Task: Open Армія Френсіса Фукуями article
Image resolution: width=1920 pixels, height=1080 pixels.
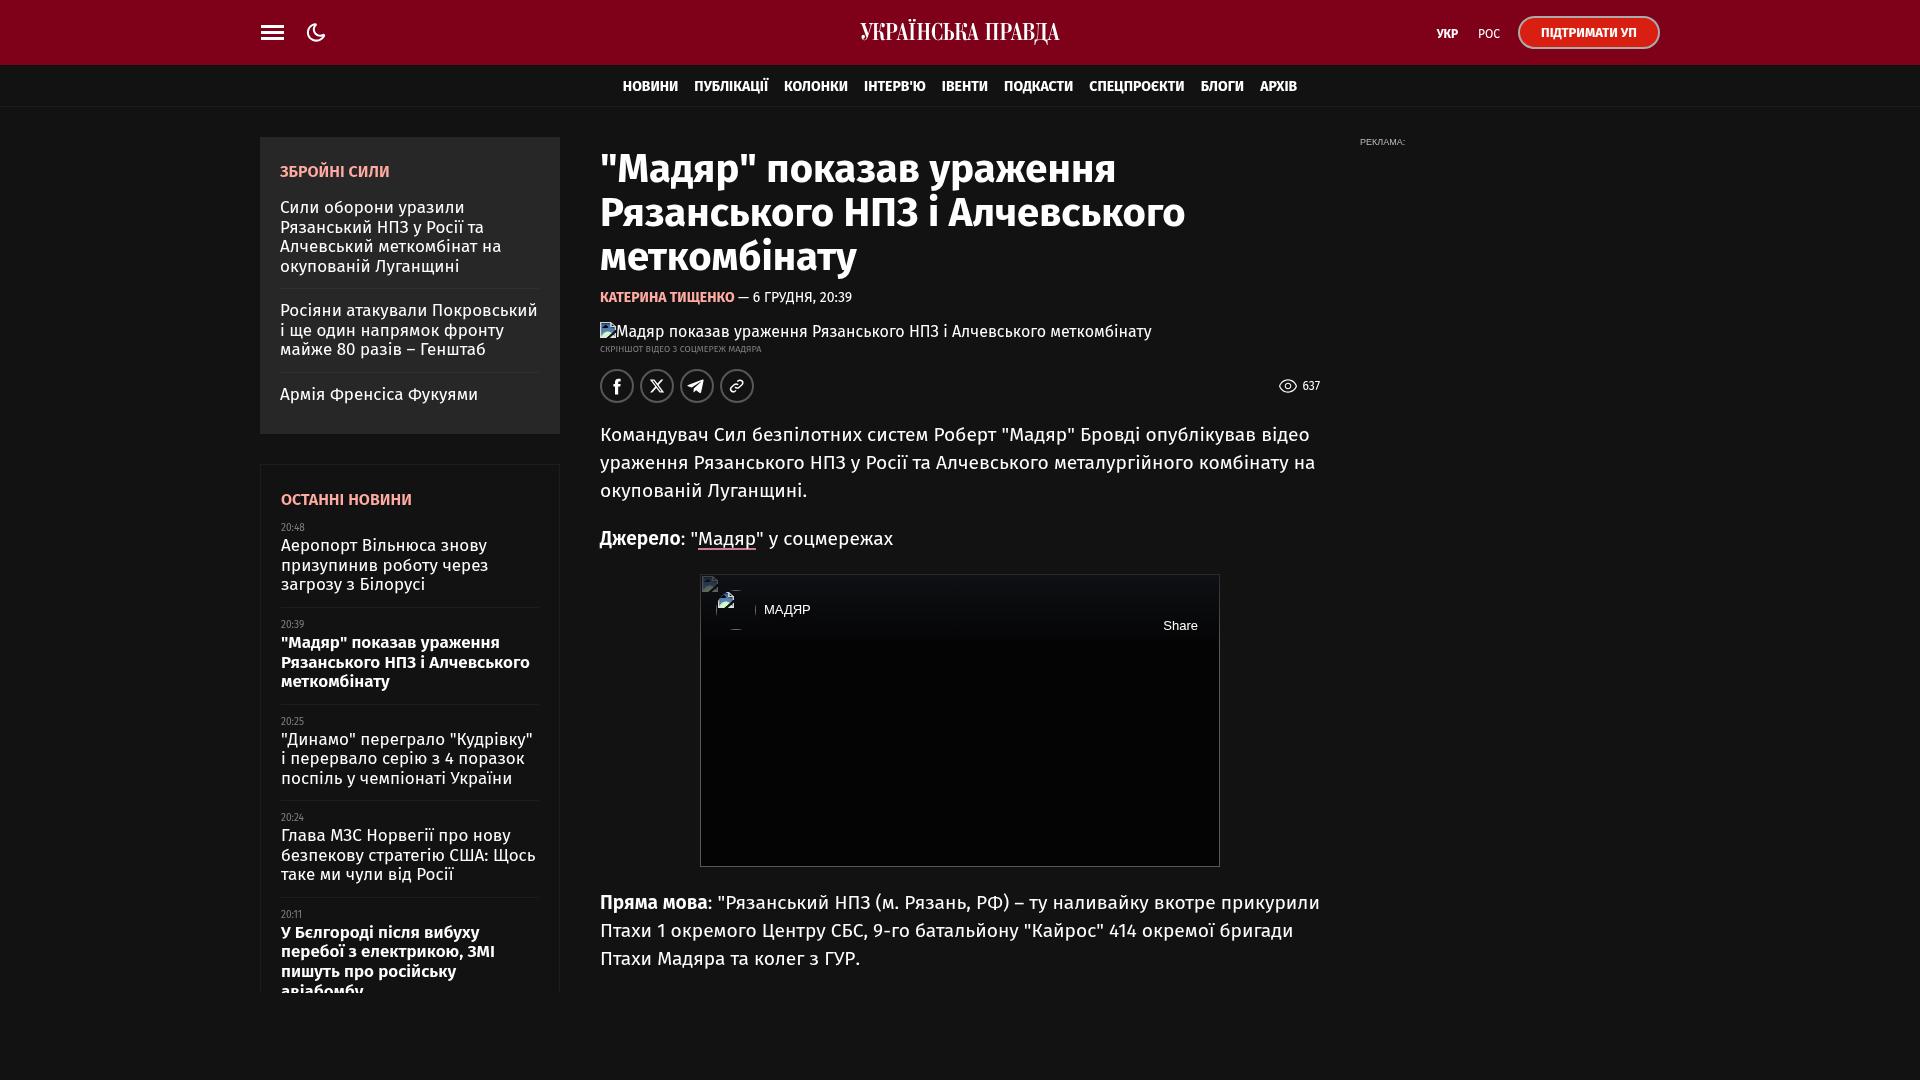Action: (379, 395)
